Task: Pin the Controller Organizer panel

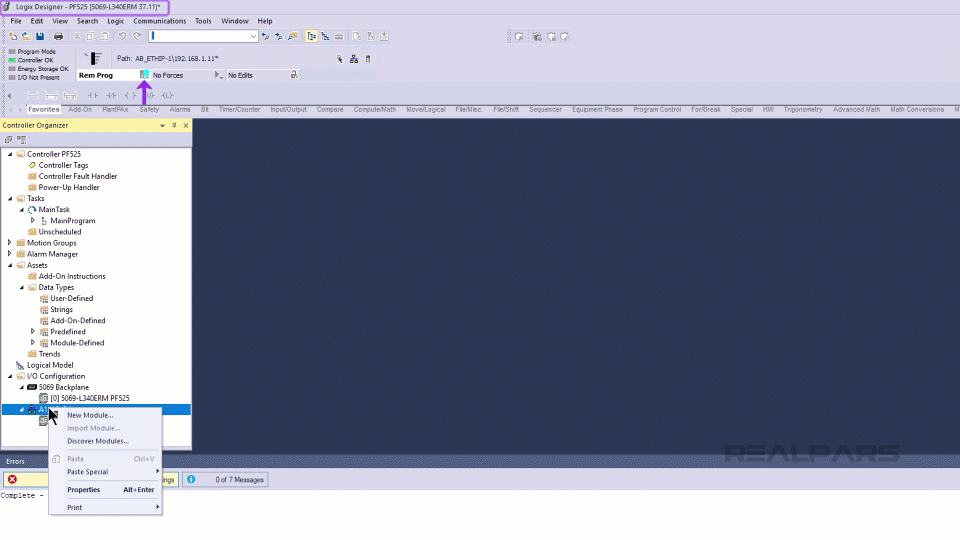Action: 174,126
